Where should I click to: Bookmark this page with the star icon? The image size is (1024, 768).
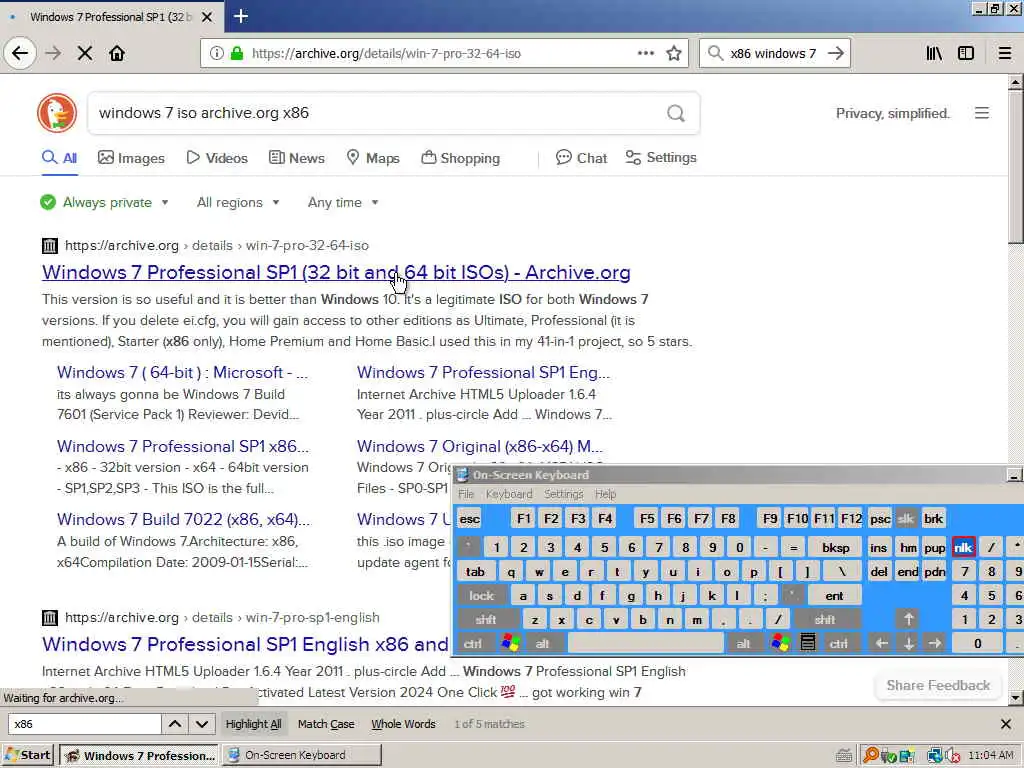[674, 54]
